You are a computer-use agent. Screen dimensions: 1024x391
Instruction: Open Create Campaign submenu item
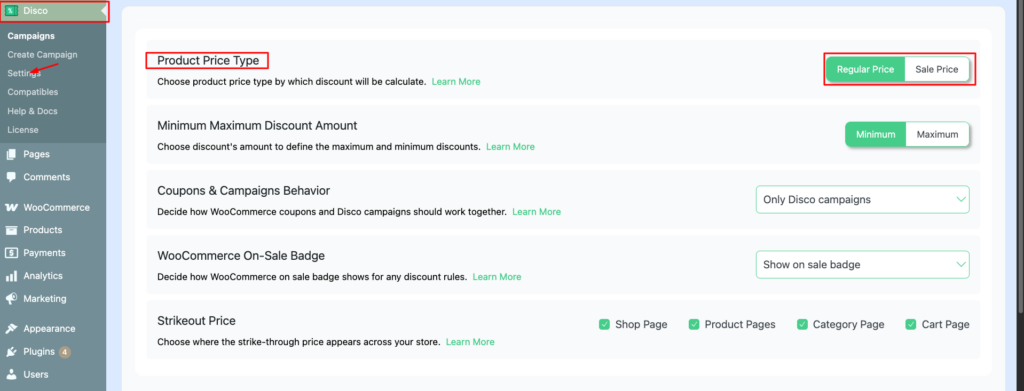[x=42, y=55]
